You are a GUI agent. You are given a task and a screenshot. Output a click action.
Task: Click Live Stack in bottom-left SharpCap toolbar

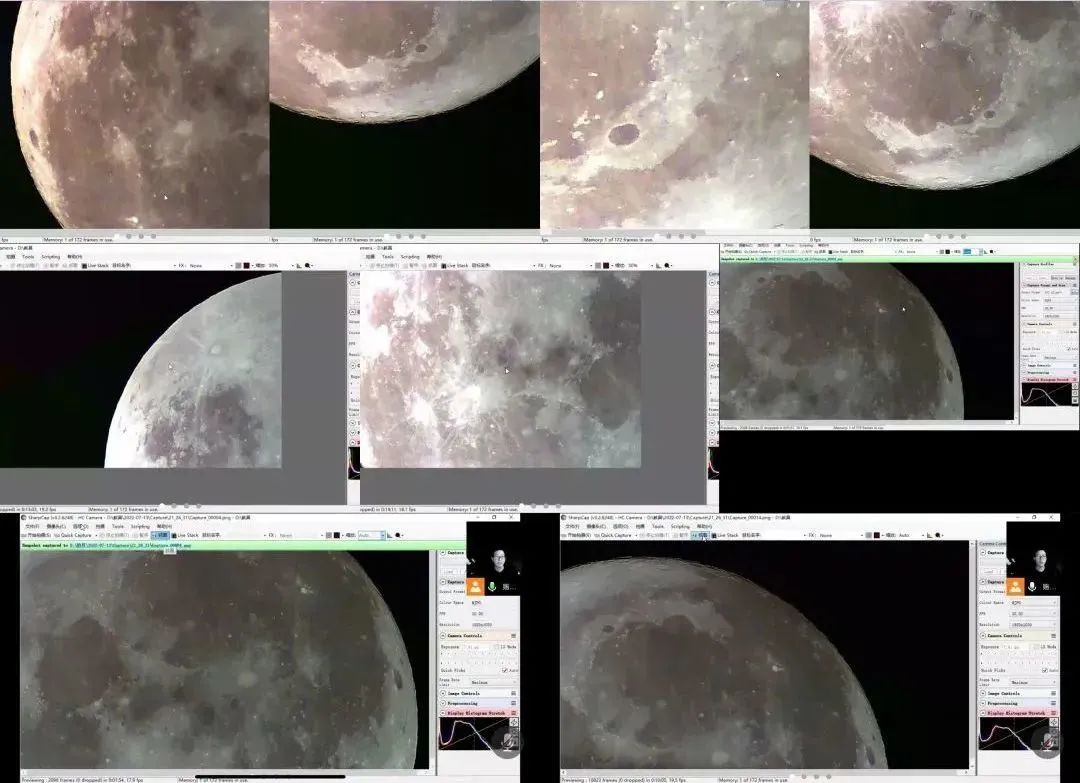tap(188, 536)
